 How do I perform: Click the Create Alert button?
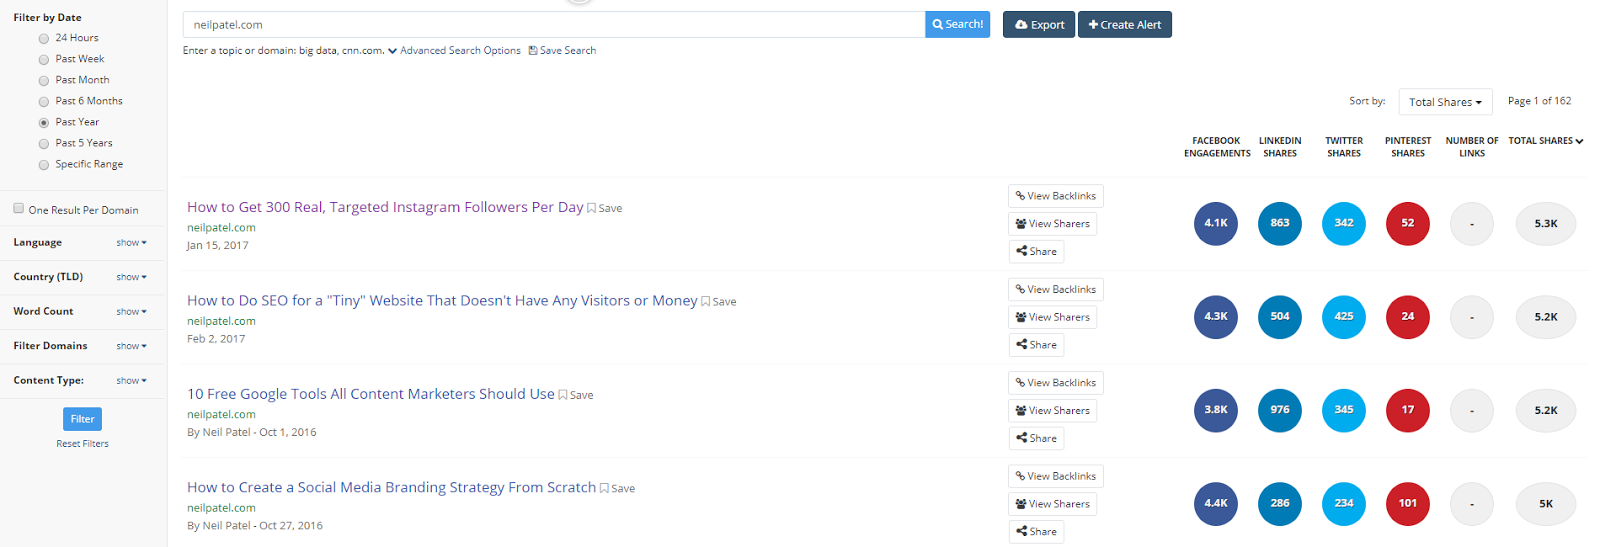point(1125,24)
